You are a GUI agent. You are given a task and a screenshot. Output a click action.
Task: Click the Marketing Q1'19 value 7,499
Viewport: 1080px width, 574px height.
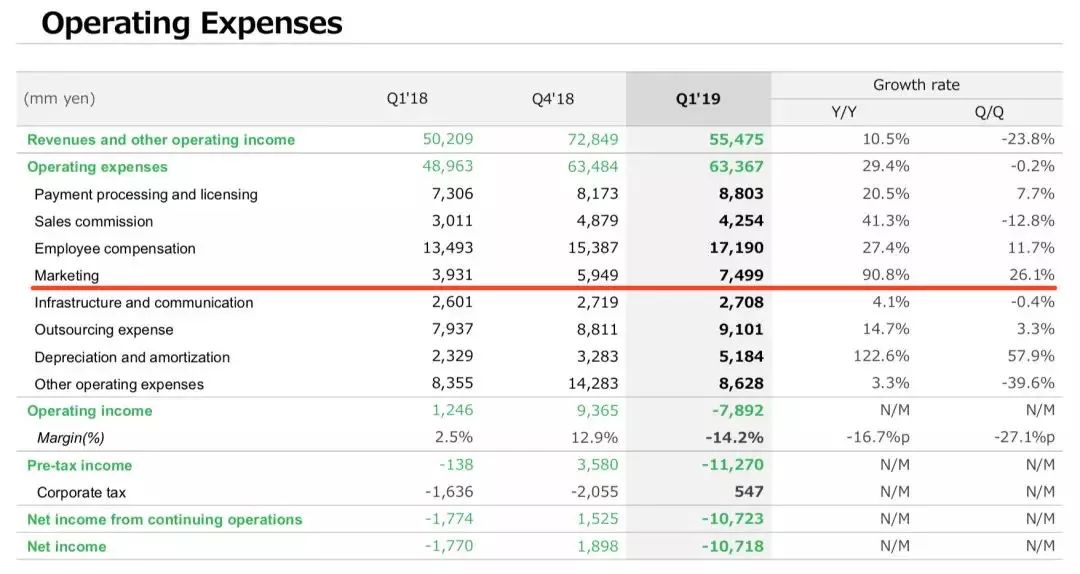[x=735, y=275]
